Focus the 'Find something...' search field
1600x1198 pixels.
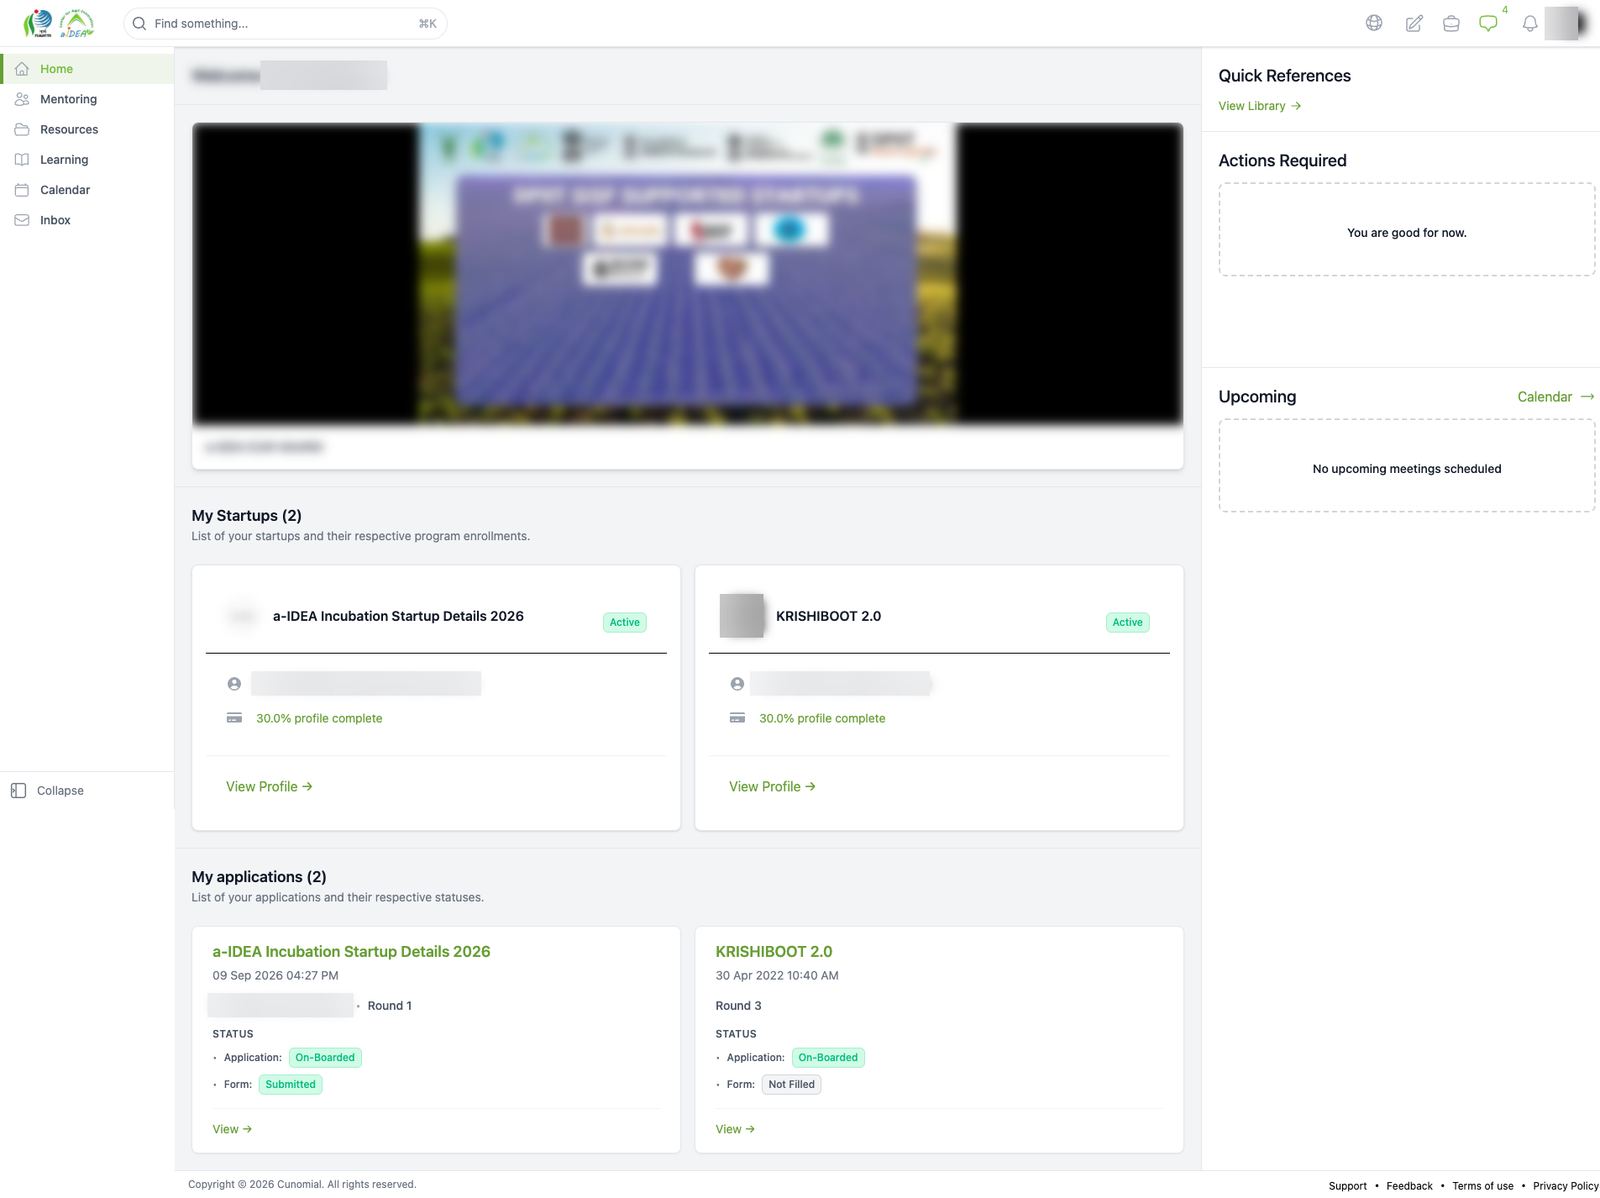tap(285, 23)
